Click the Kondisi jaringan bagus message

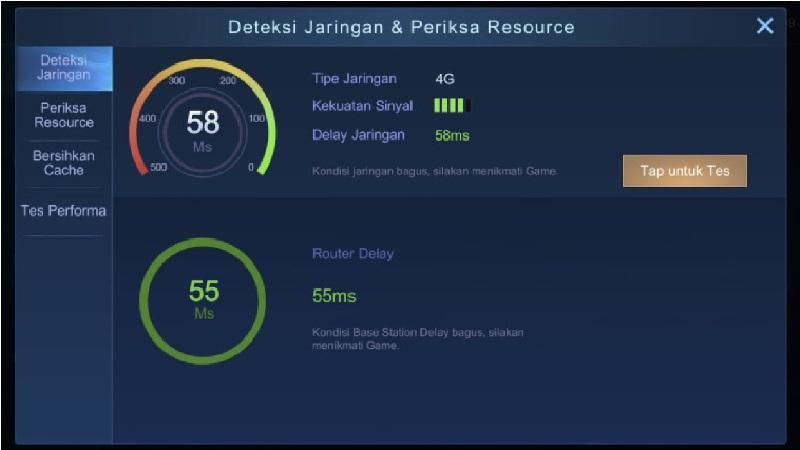(435, 171)
